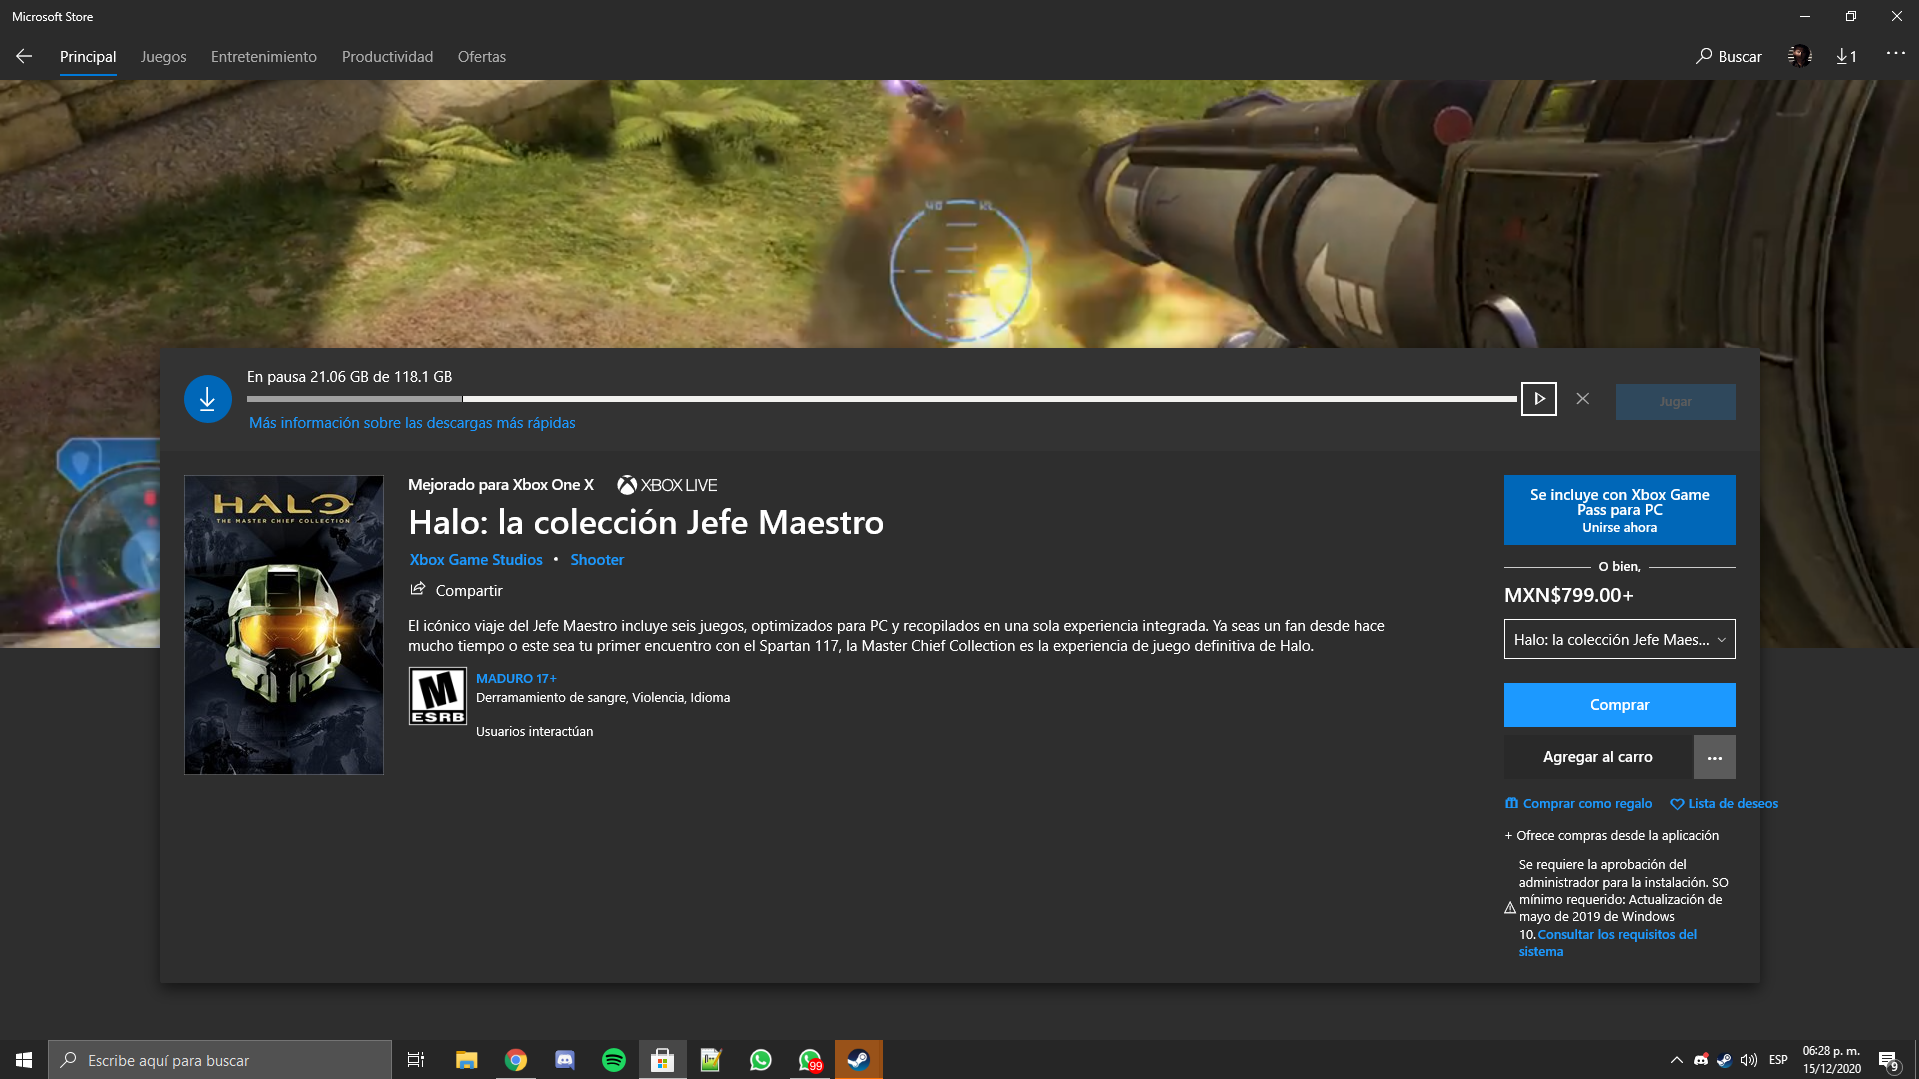The image size is (1919, 1079).
Task: Open Xbox Game Studios publisher link
Action: [x=476, y=560]
